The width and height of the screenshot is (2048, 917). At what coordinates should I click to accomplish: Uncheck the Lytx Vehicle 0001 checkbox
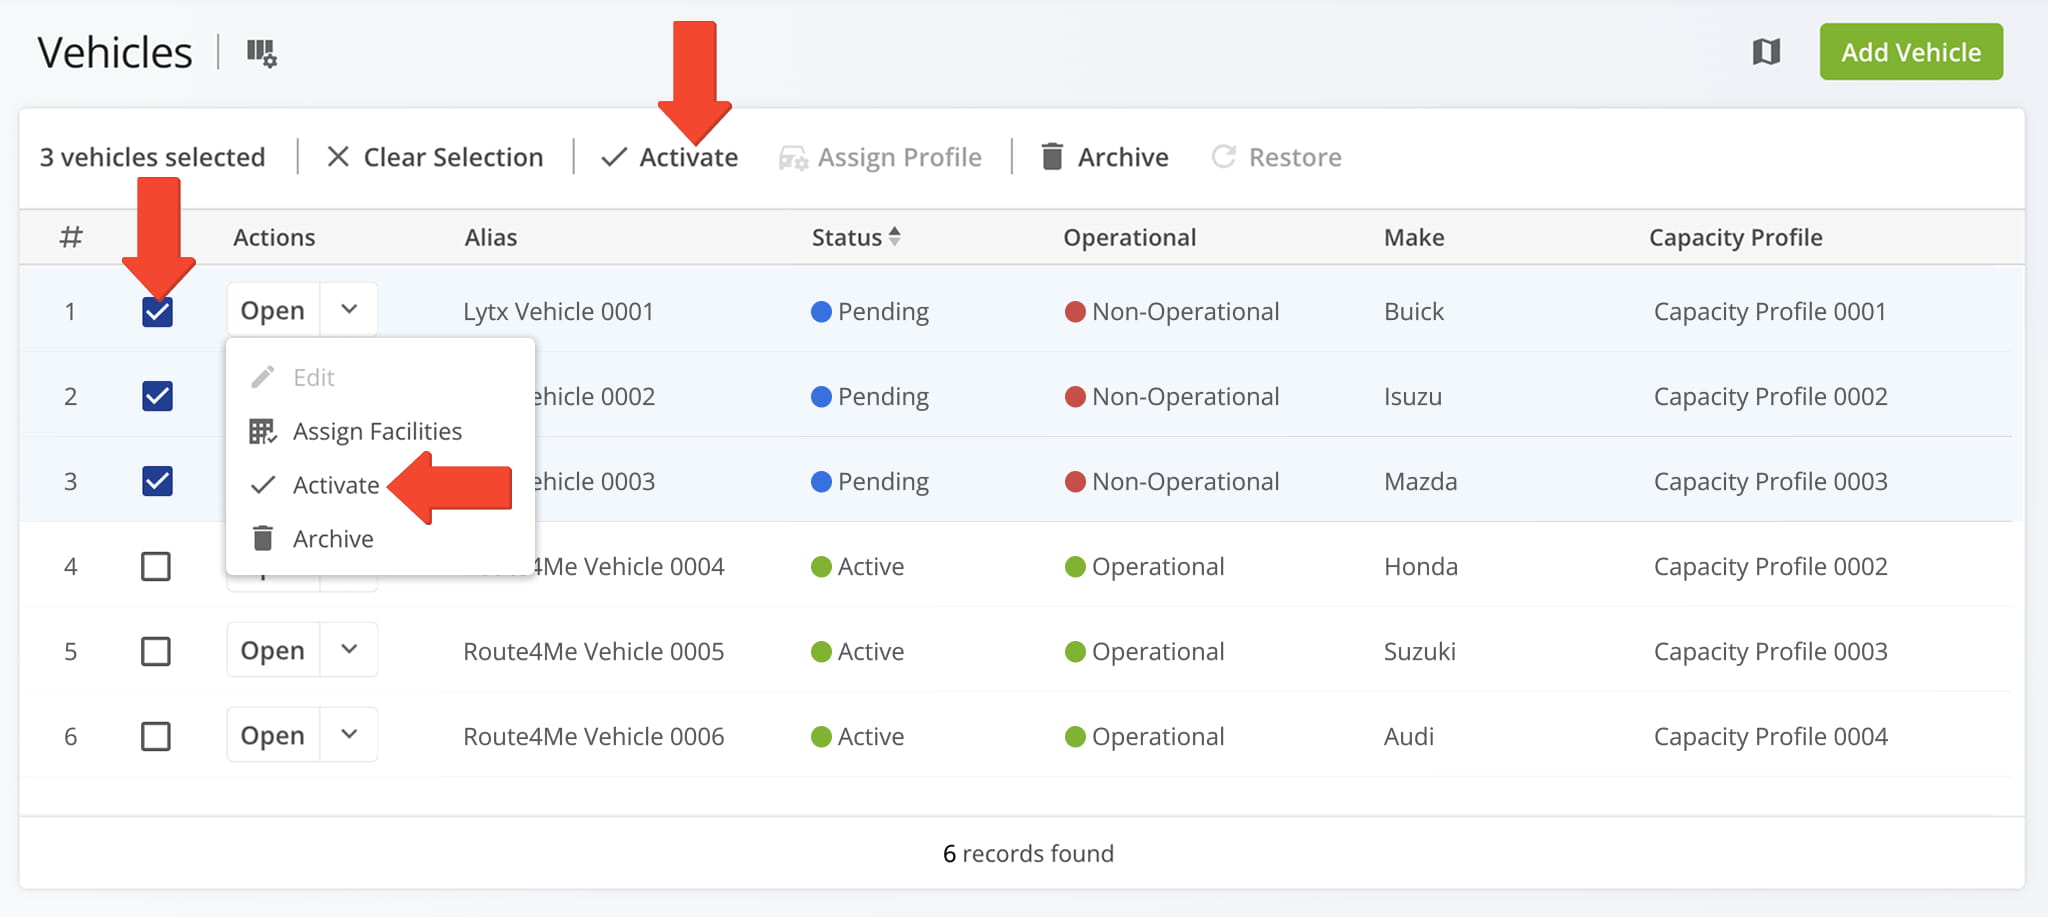(157, 312)
